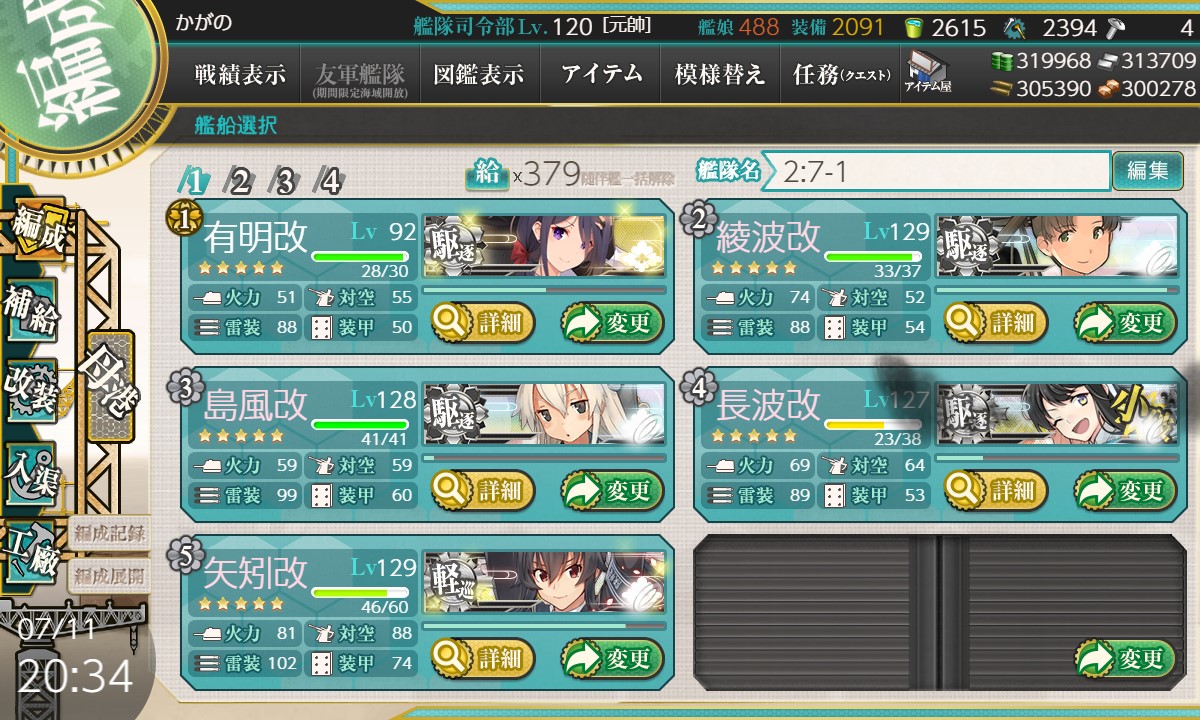Open the 入渠 docking sidebar icon

coord(30,470)
